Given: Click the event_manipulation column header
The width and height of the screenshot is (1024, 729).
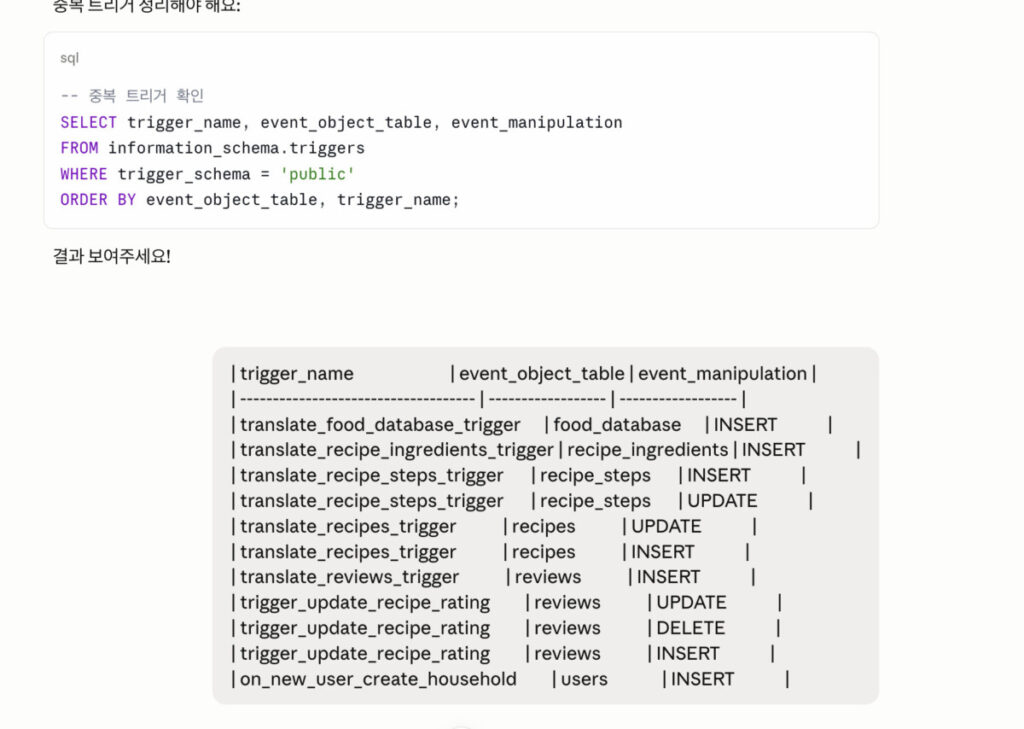Looking at the screenshot, I should coord(722,374).
